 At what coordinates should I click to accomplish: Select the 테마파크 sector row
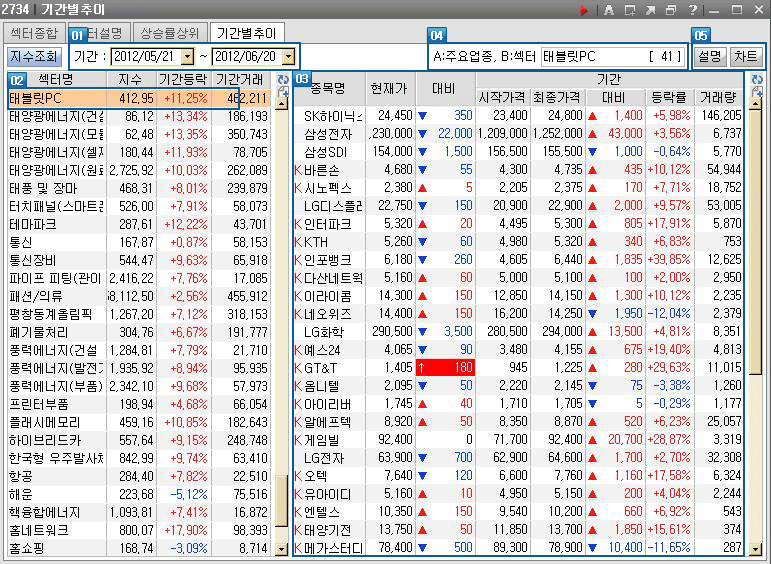139,225
